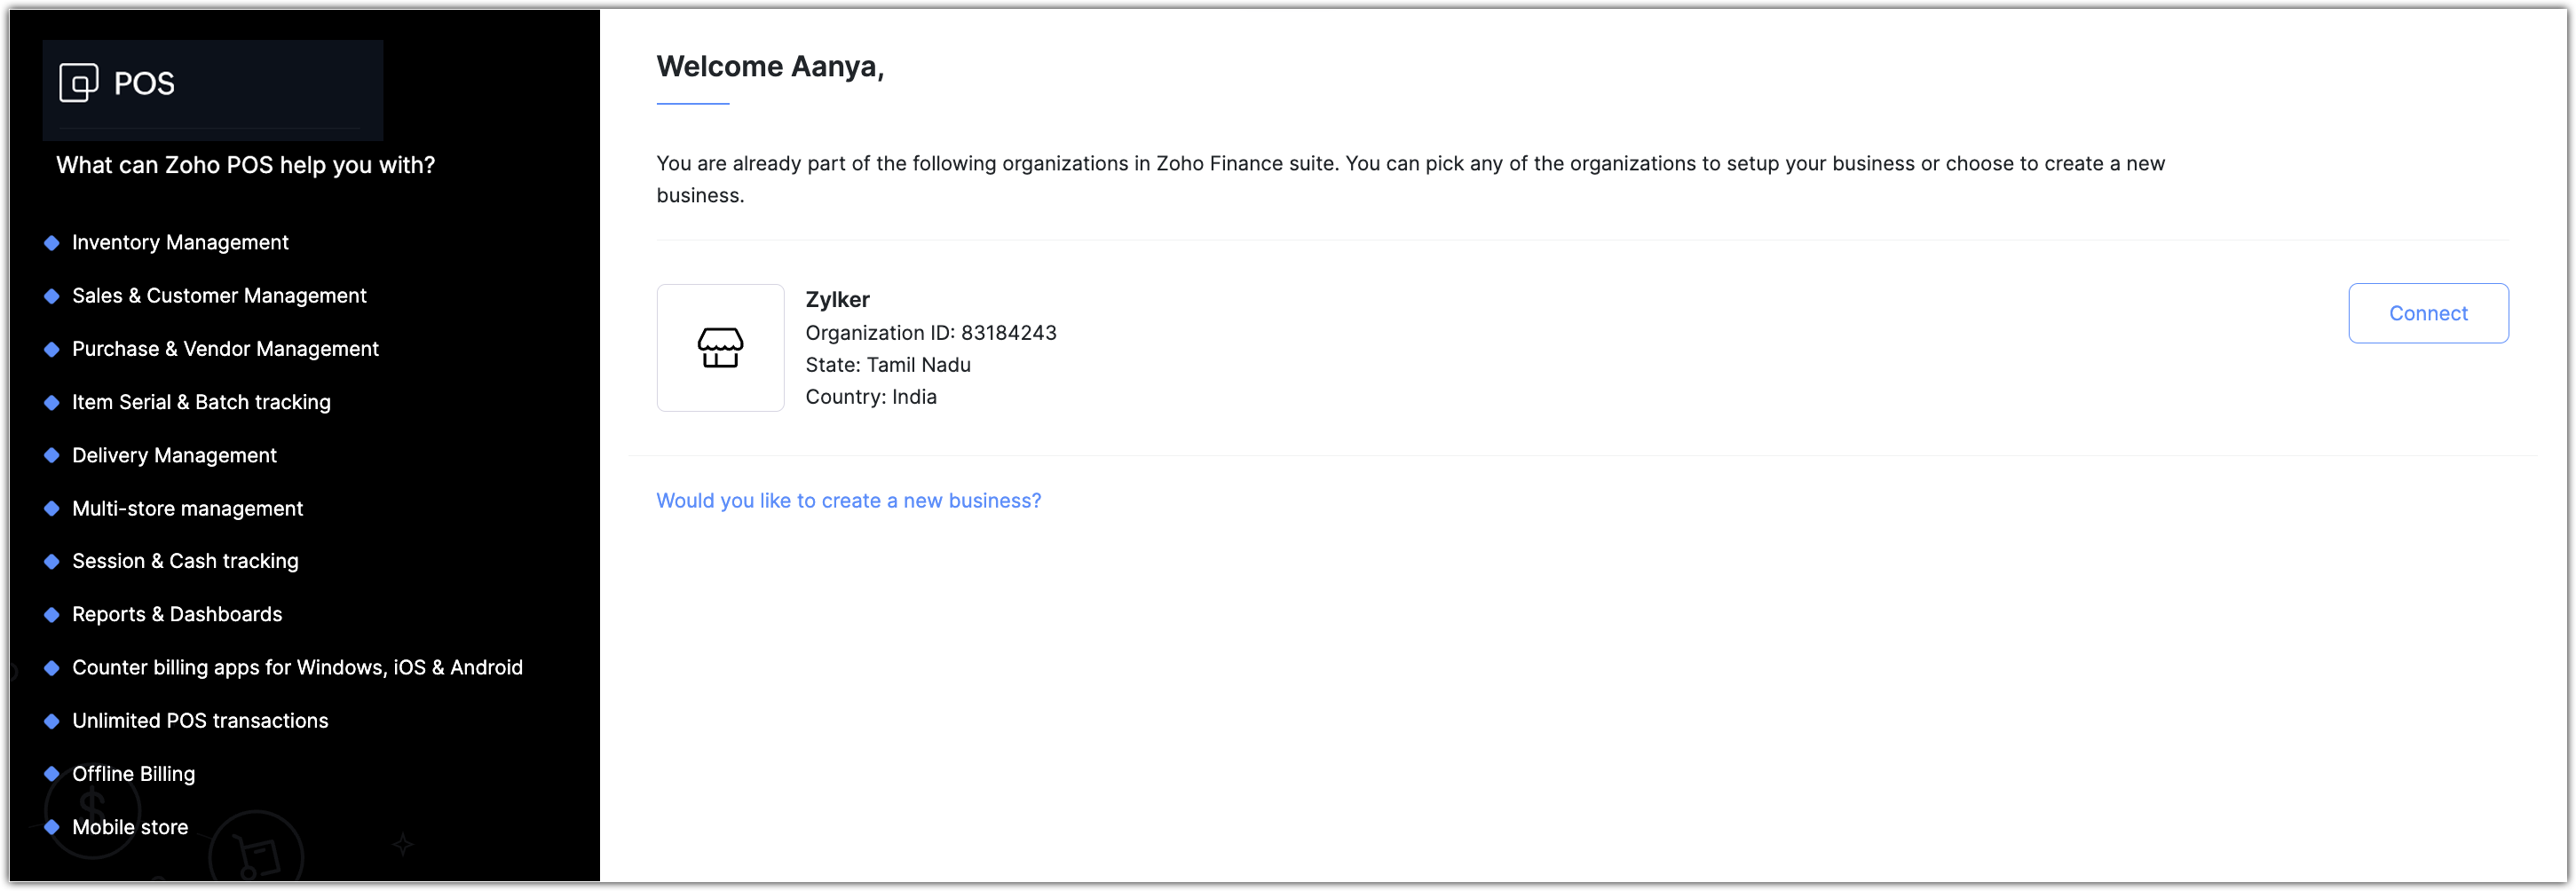
Task: Click the Multi-store management feature
Action: 187,509
